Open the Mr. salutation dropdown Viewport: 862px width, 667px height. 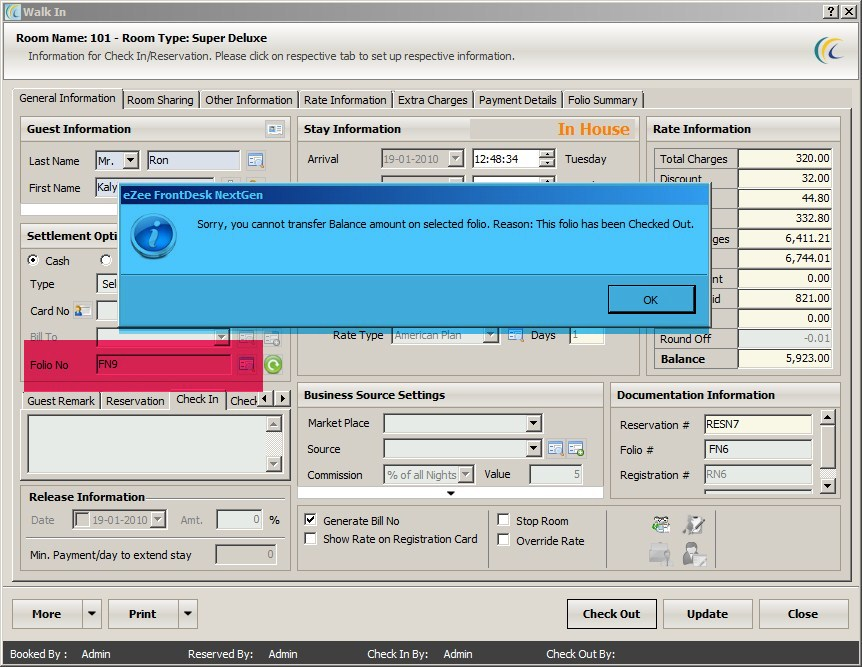click(131, 160)
